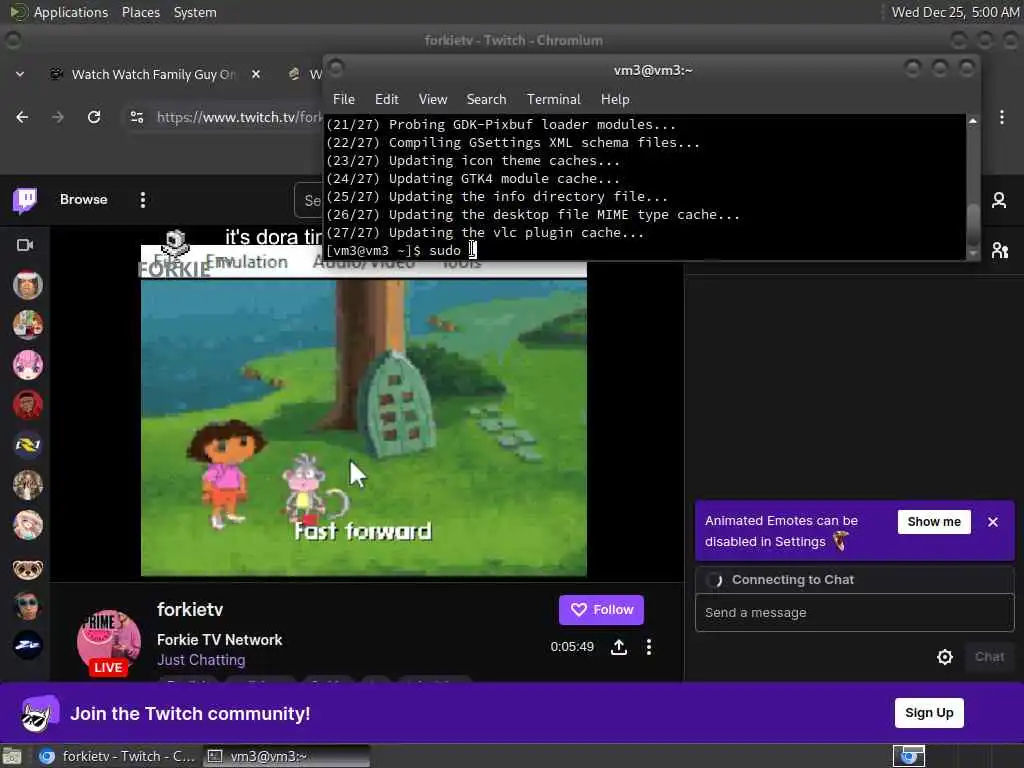The image size is (1024, 768).
Task: Open the site information icon in address bar
Action: [136, 117]
